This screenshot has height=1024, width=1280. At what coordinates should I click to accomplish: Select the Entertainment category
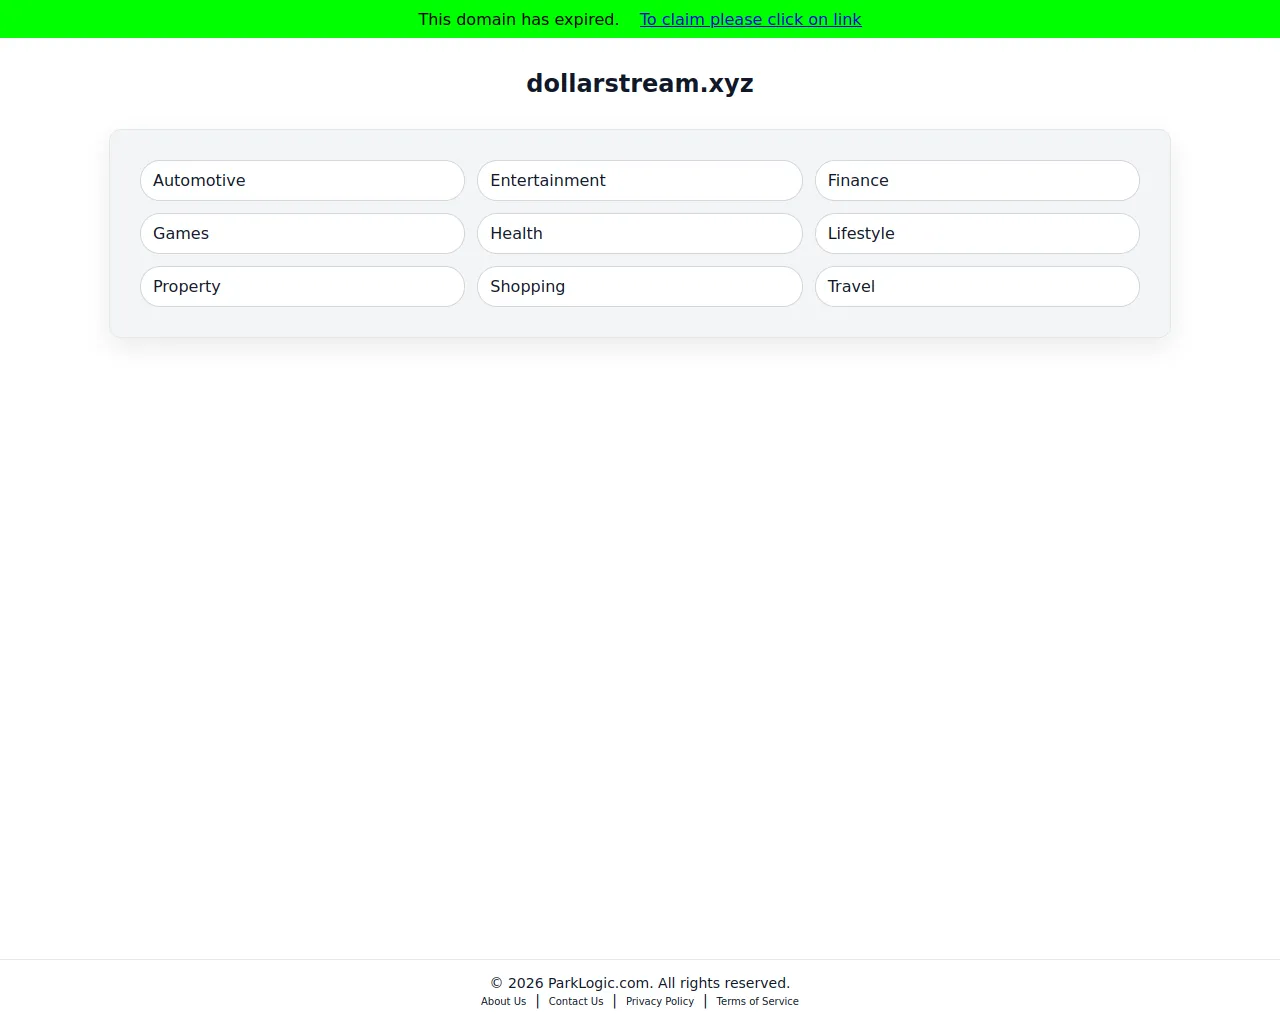point(640,180)
